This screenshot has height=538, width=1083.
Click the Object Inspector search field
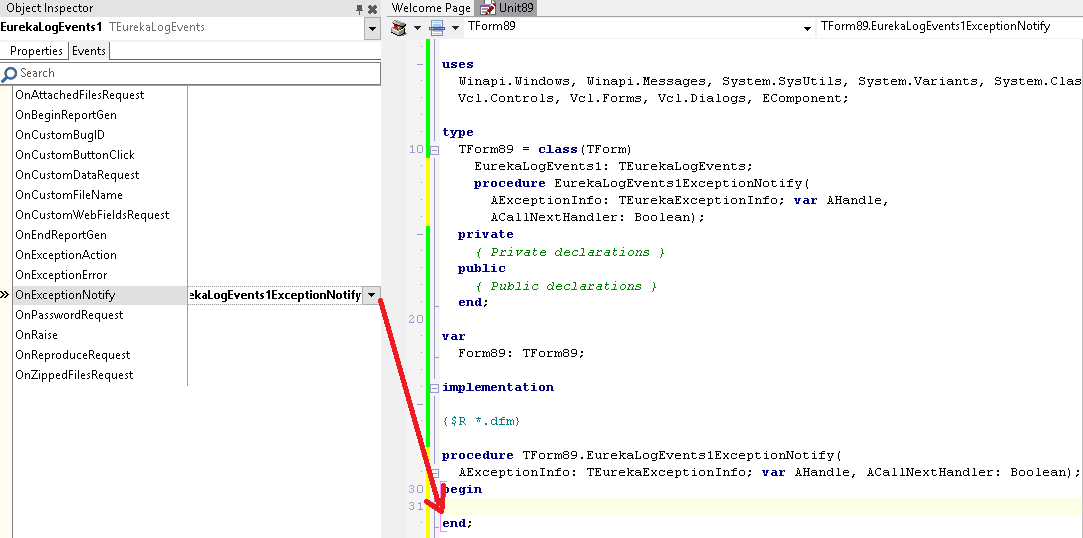pos(191,73)
